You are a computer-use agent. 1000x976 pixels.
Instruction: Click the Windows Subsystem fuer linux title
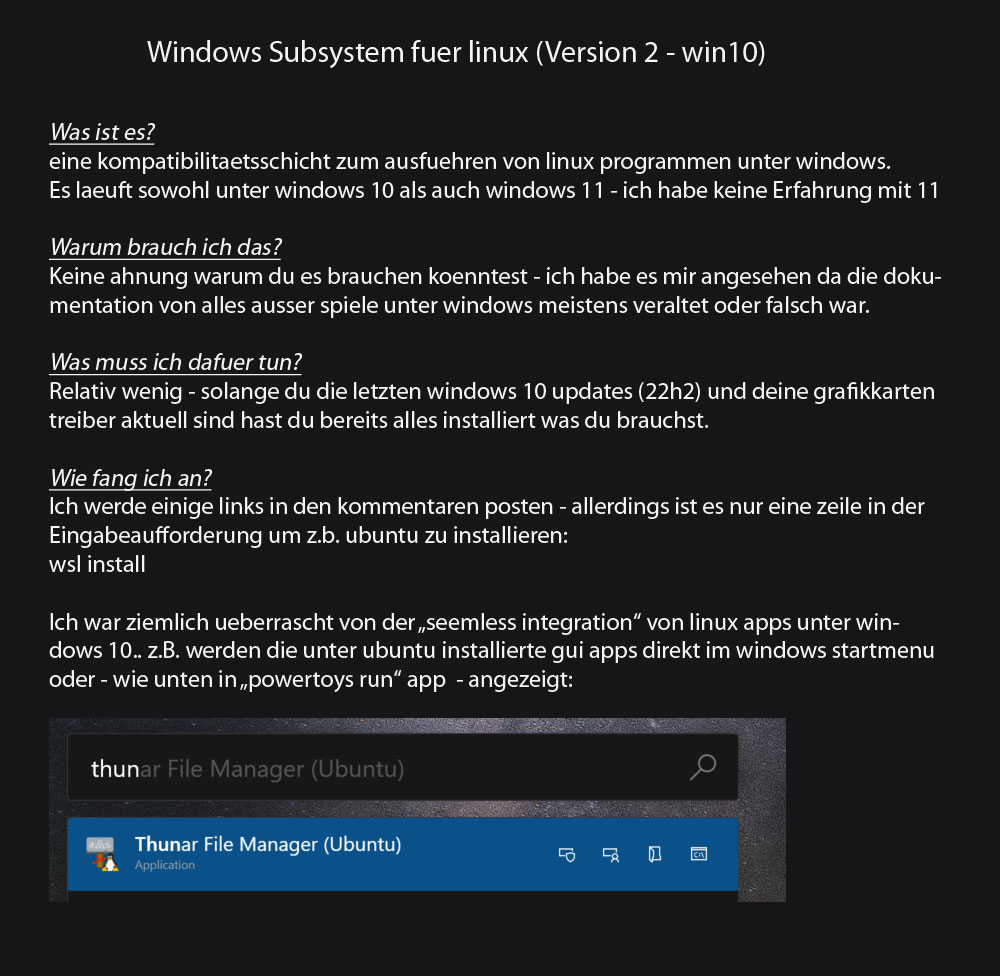456,52
